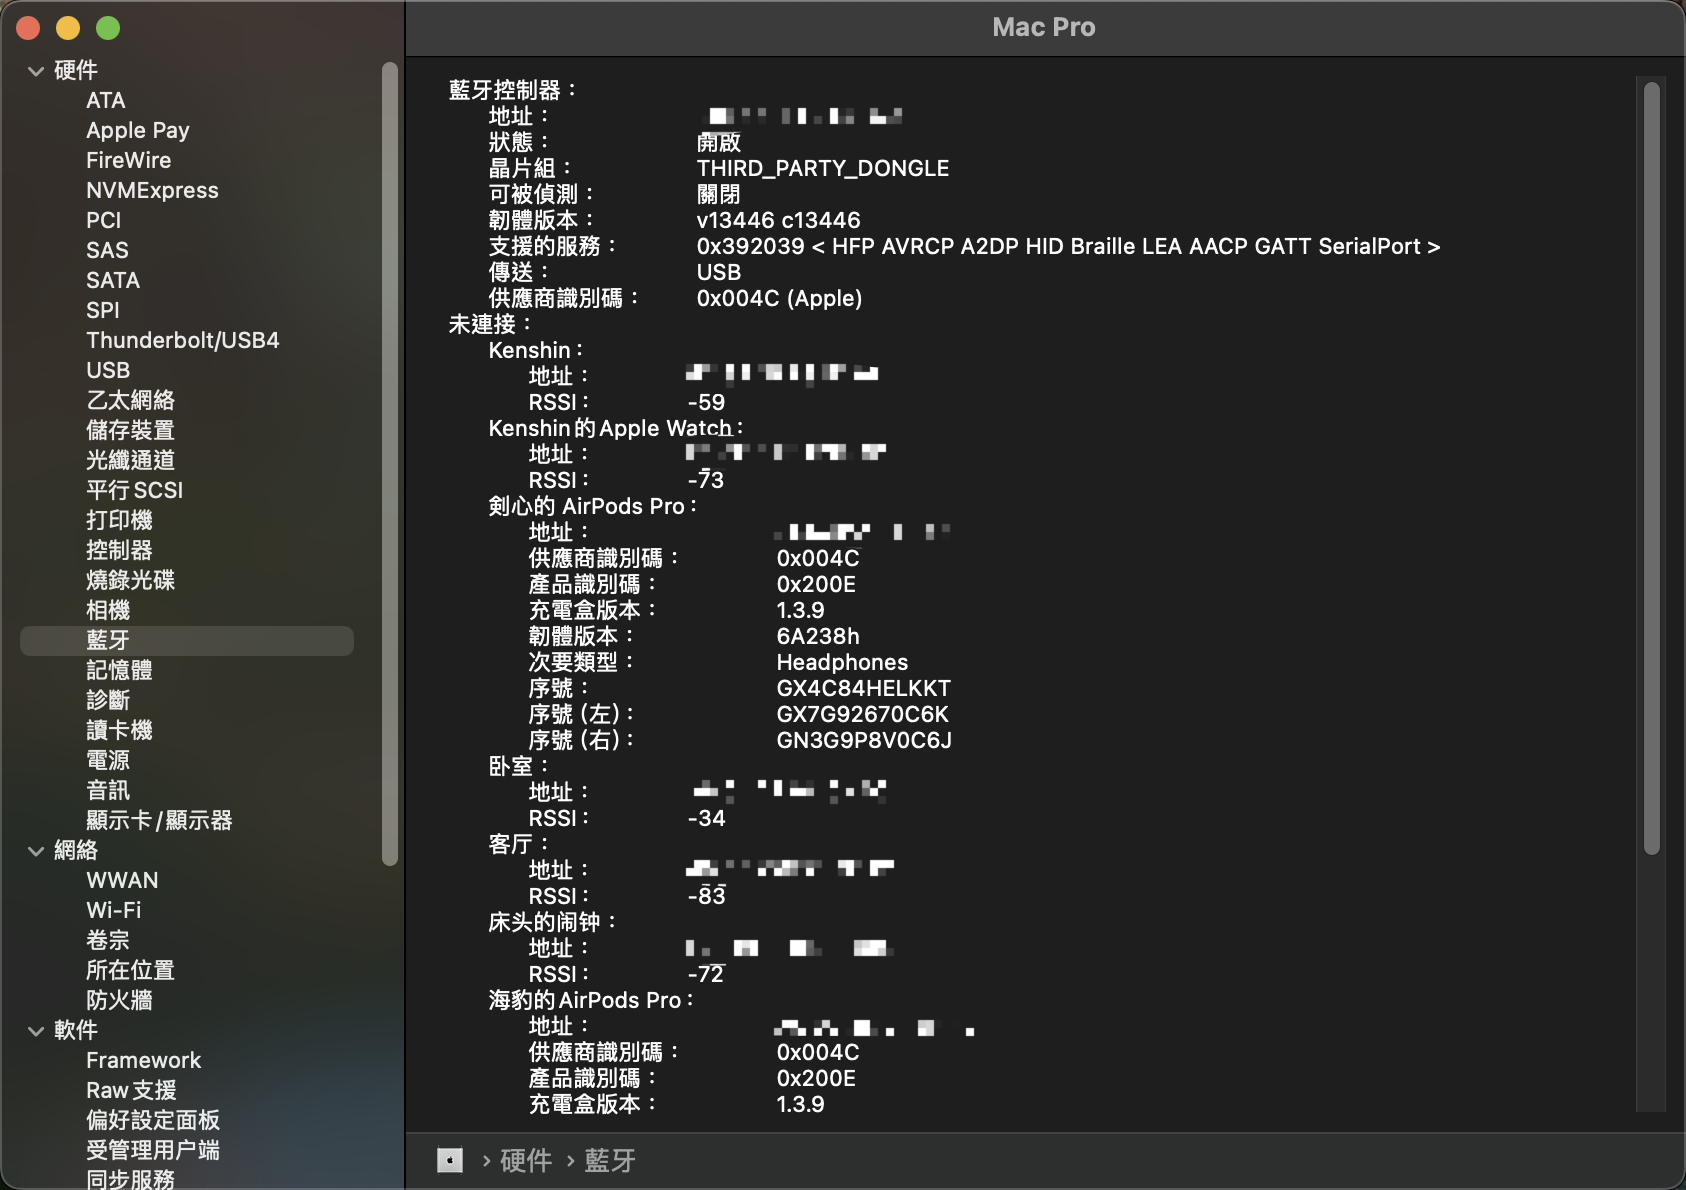Open Thunderbolt/USB4 details

pos(182,341)
